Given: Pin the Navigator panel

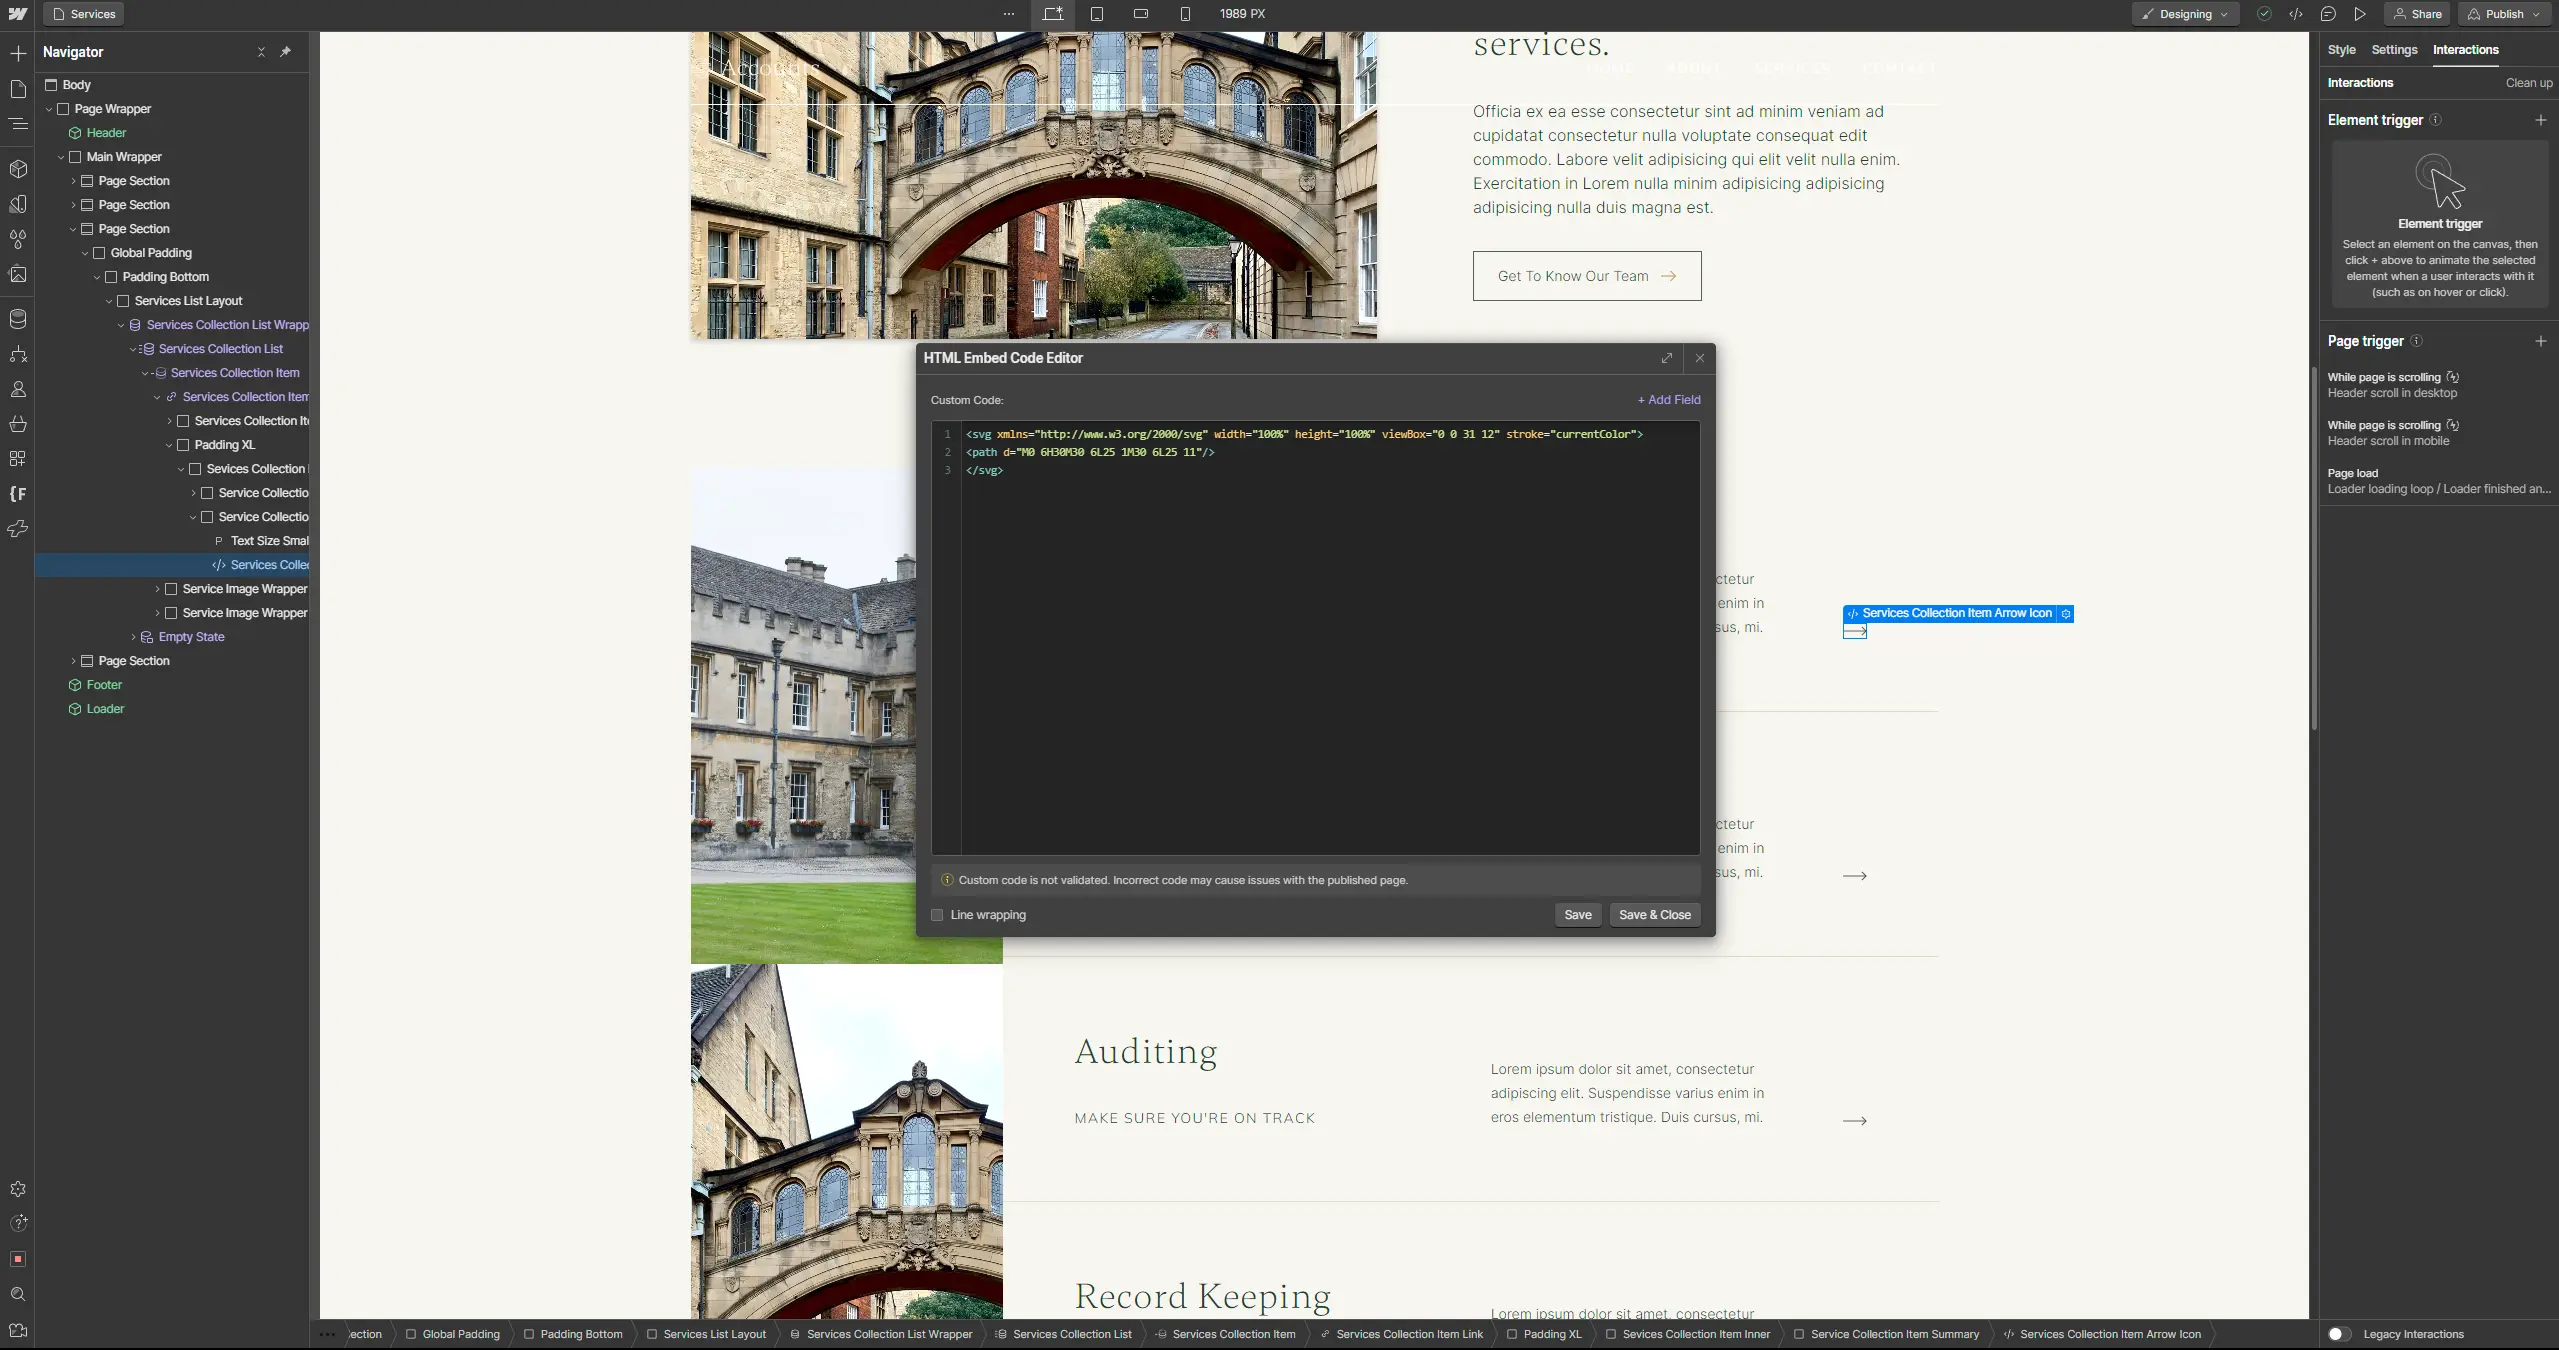Looking at the screenshot, I should 286,52.
